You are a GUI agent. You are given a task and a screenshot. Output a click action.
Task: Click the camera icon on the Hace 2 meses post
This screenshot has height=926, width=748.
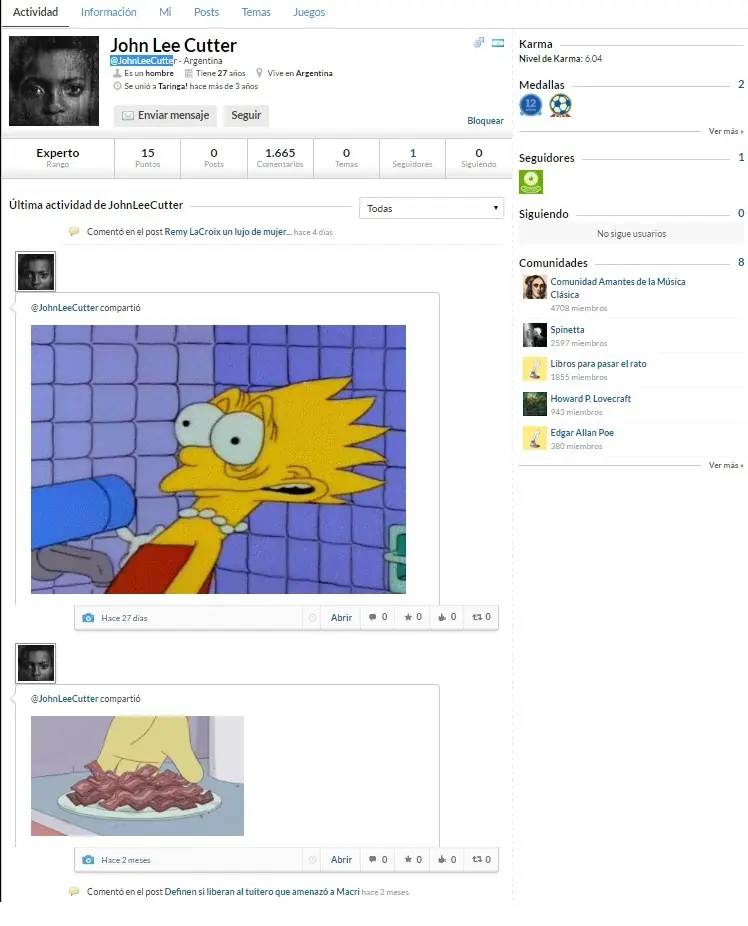point(88,860)
